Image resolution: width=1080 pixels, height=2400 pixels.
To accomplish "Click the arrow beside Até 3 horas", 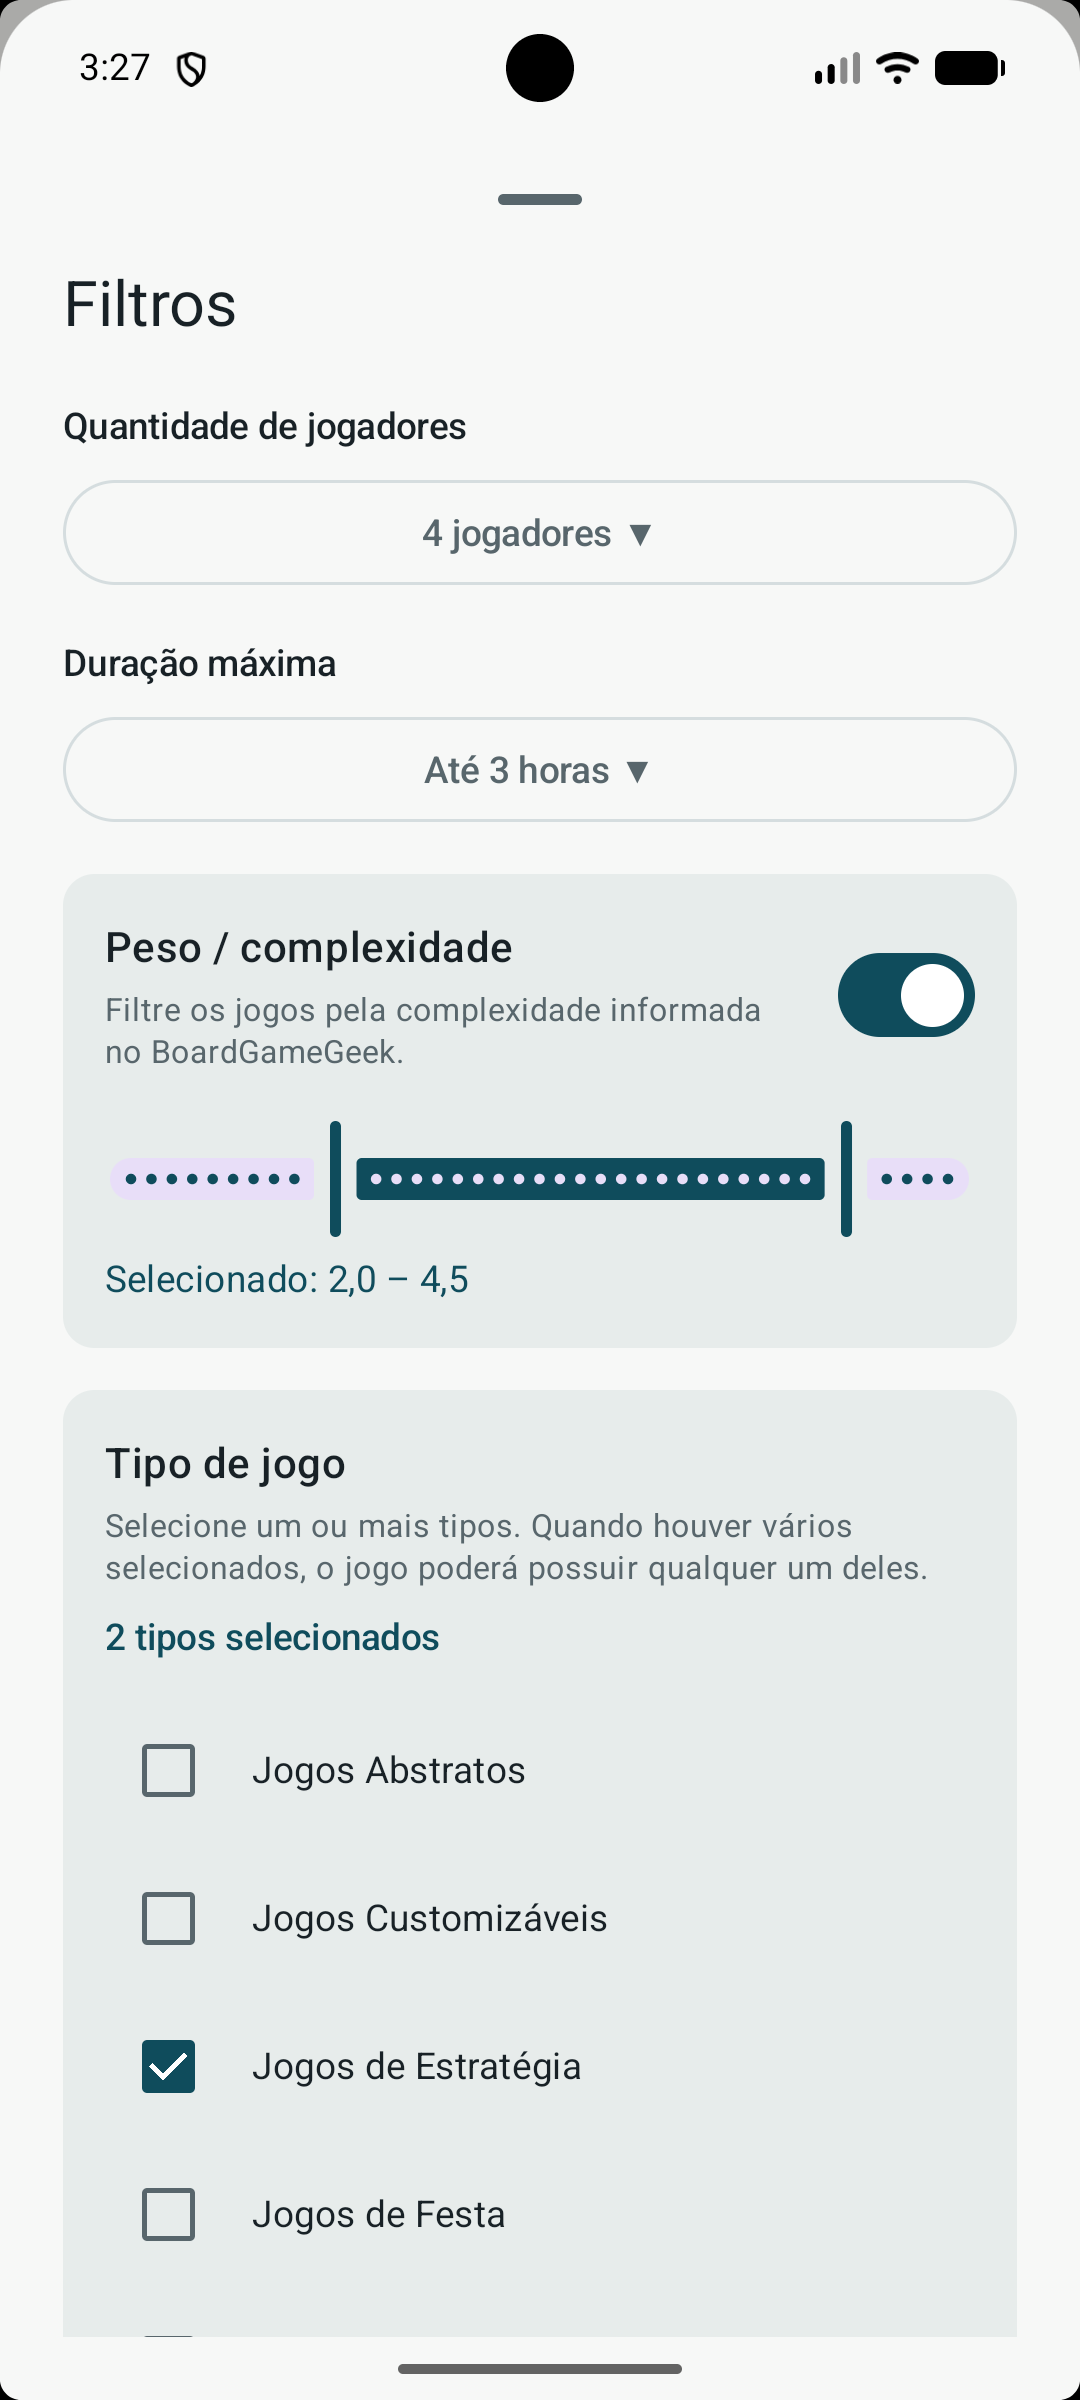I will [637, 771].
